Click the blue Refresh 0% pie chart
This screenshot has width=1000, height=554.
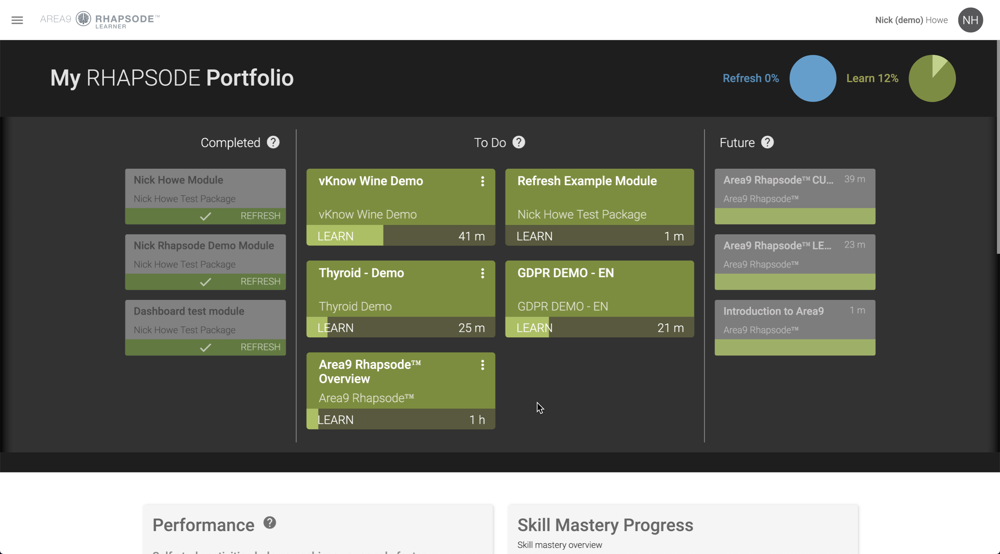pos(812,78)
